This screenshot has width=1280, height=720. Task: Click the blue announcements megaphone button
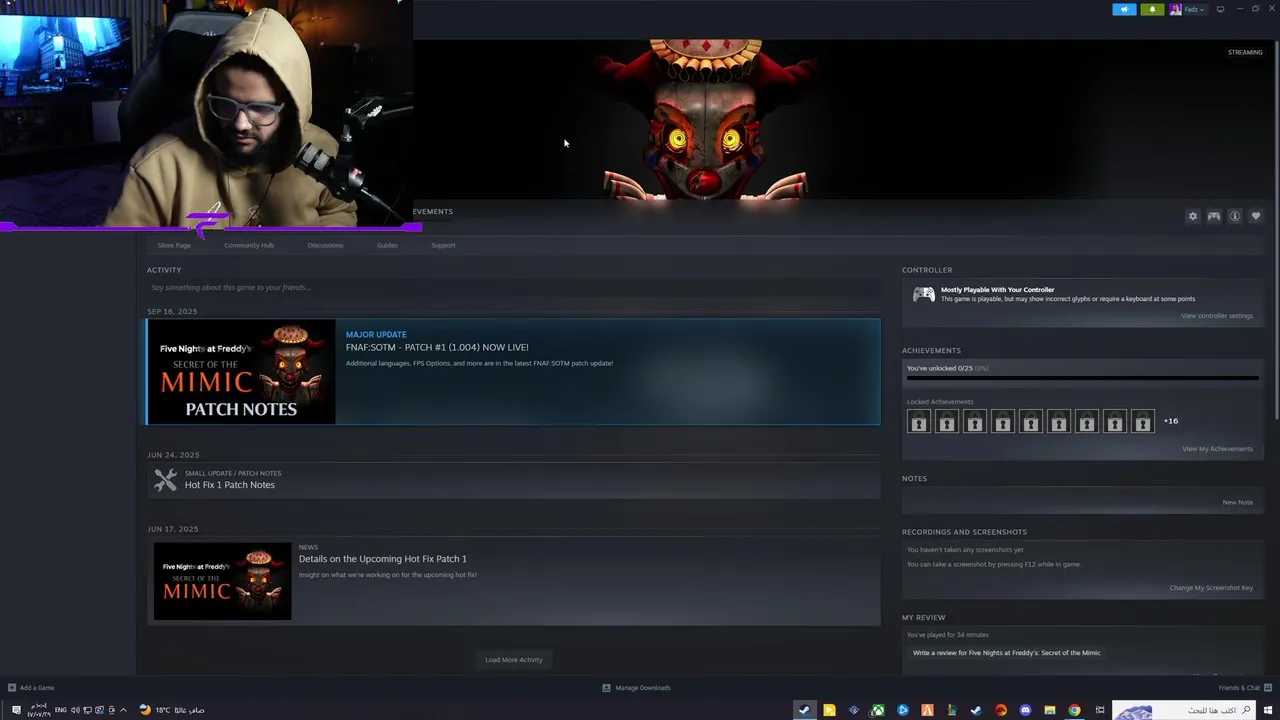pyautogui.click(x=1124, y=9)
